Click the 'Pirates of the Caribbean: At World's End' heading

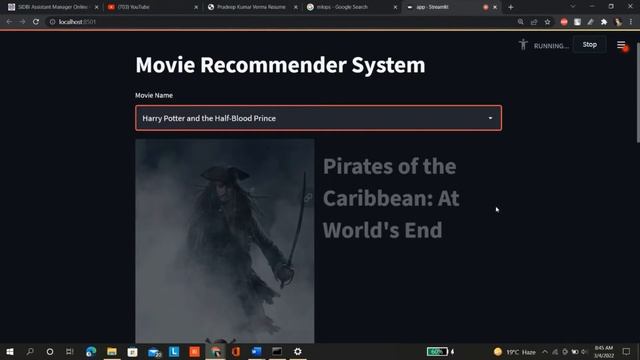(x=391, y=198)
